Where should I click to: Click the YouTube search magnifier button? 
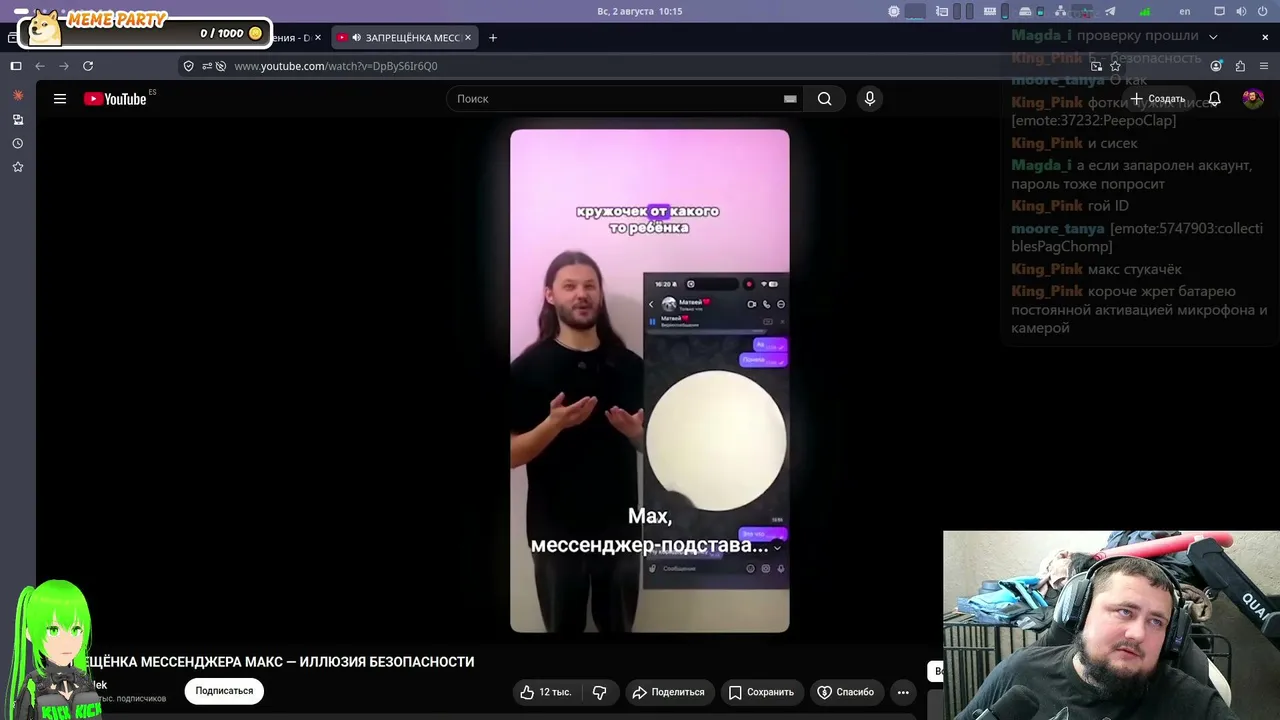824,99
